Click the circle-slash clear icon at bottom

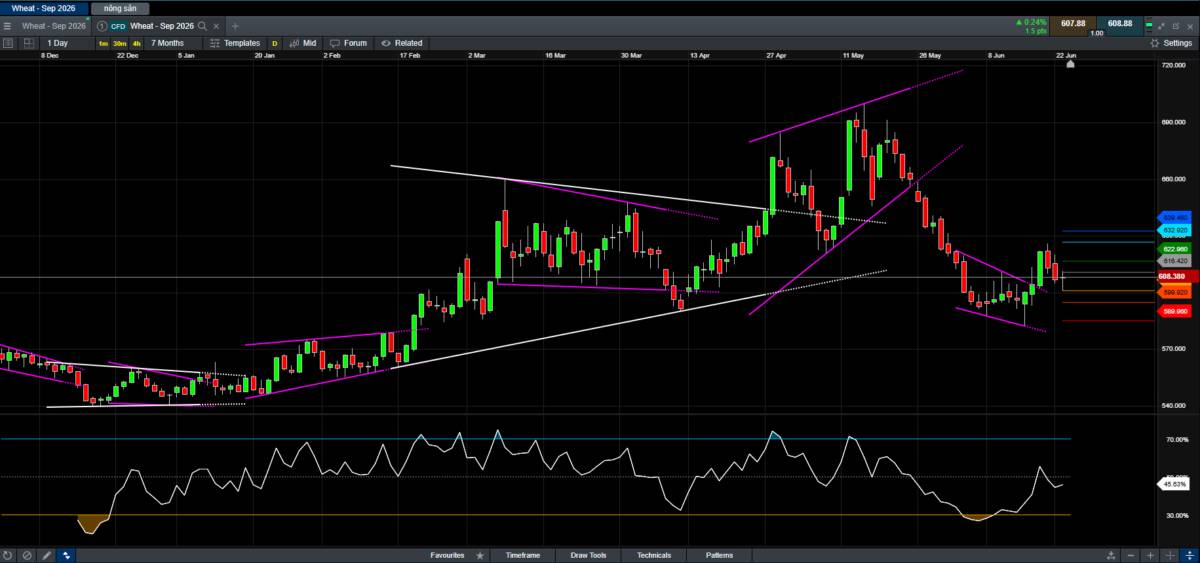click(x=27, y=555)
